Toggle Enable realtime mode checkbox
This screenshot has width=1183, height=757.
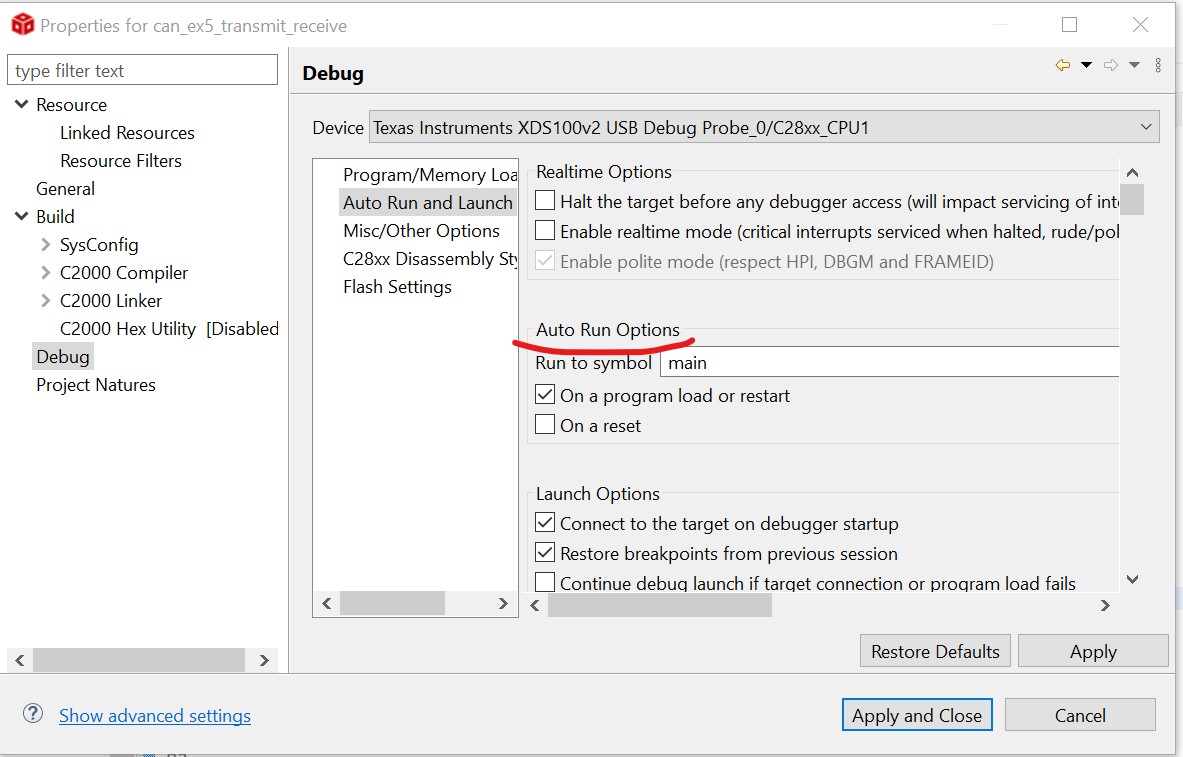[x=545, y=231]
